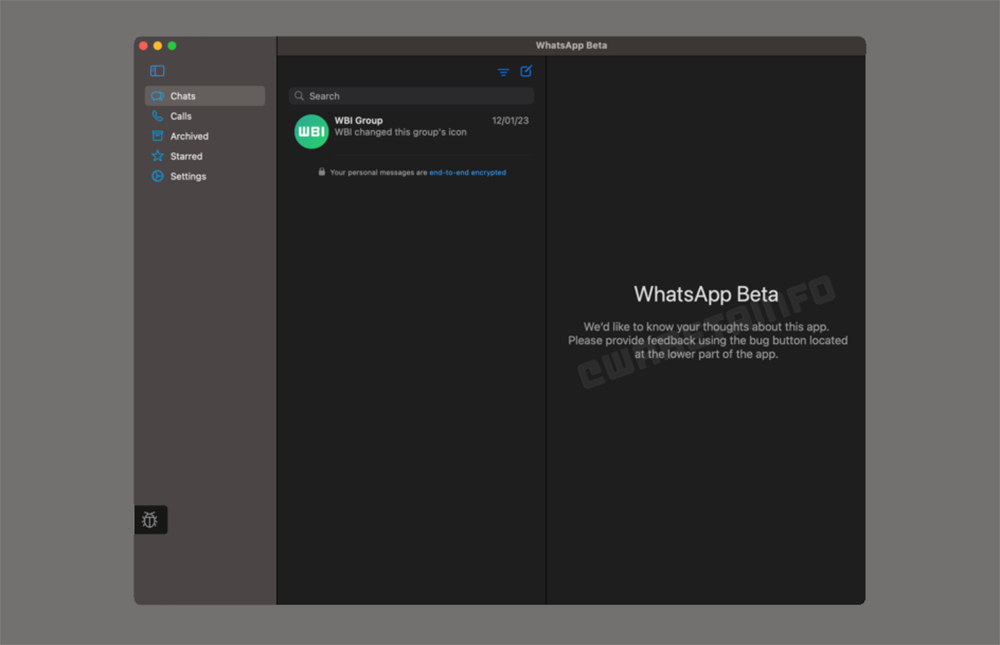Start a new chat with compose icon
This screenshot has width=1000, height=645.
pyautogui.click(x=526, y=71)
